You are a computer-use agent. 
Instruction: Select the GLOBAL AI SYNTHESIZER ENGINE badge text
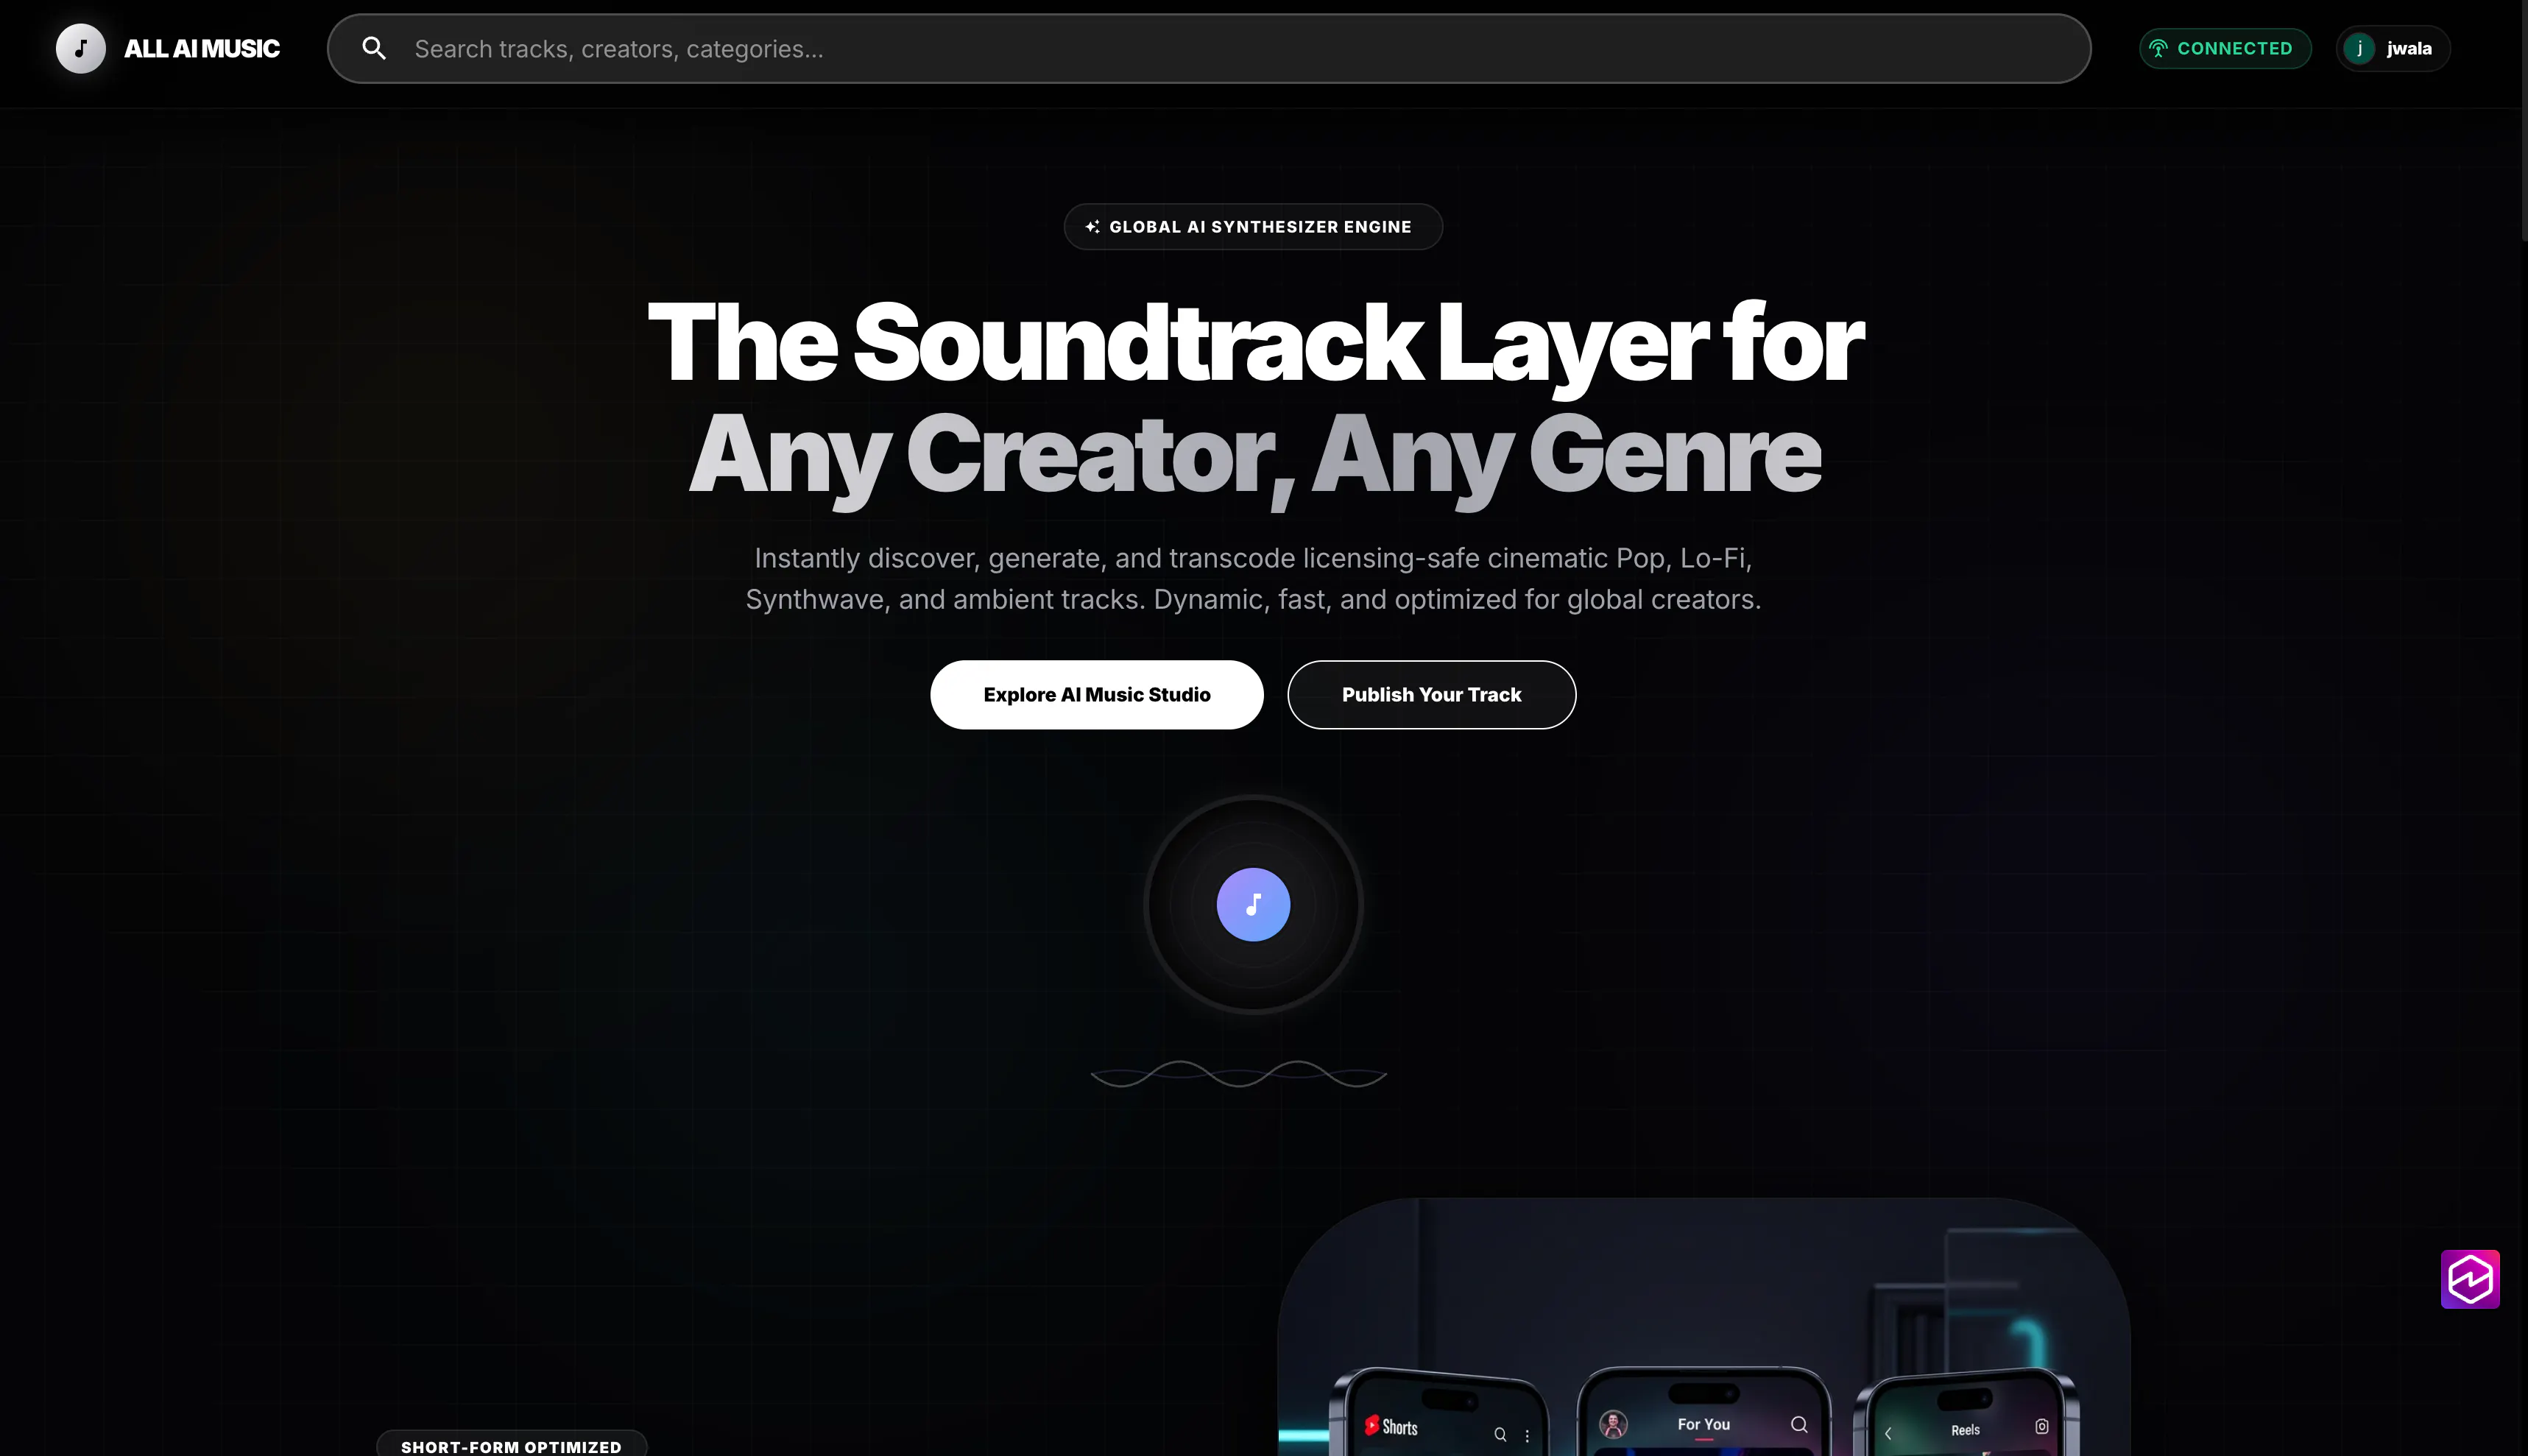pyautogui.click(x=1260, y=227)
